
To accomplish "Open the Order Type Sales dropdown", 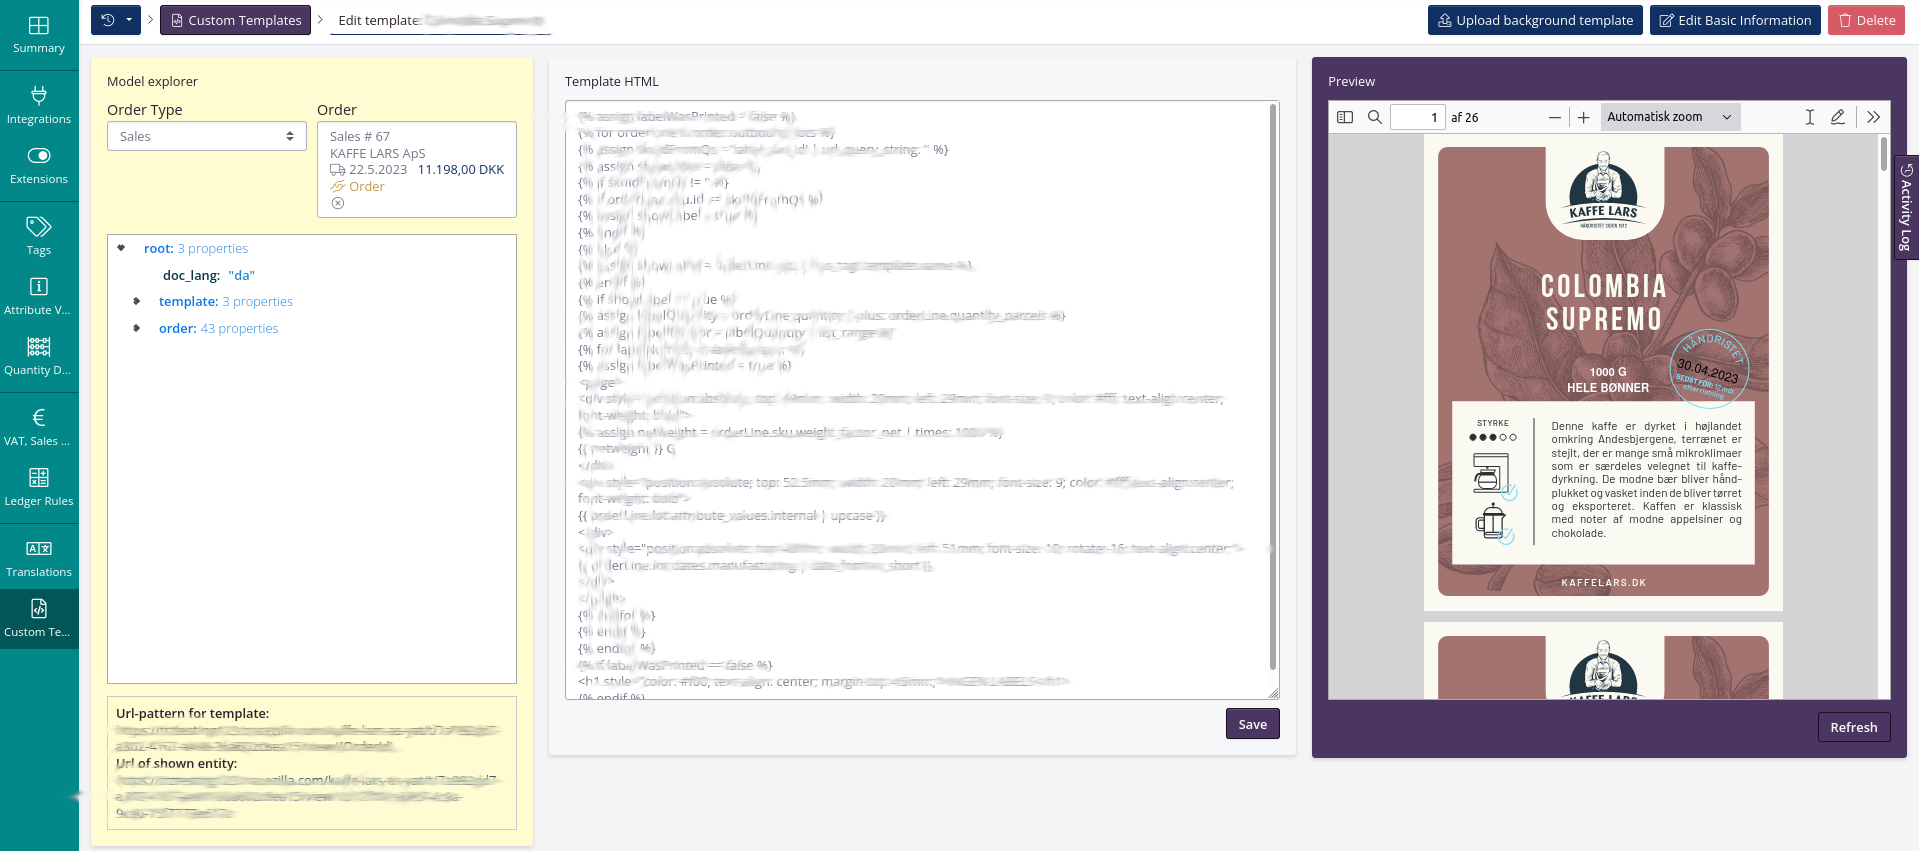I will [x=206, y=136].
